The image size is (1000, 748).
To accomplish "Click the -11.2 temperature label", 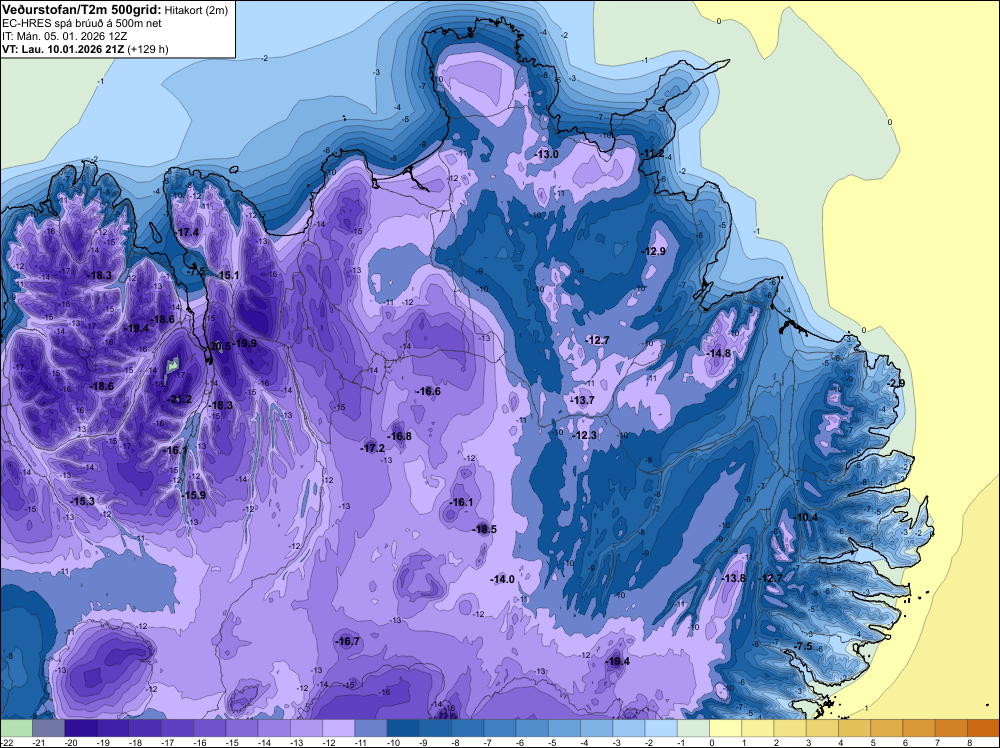I will (x=653, y=154).
